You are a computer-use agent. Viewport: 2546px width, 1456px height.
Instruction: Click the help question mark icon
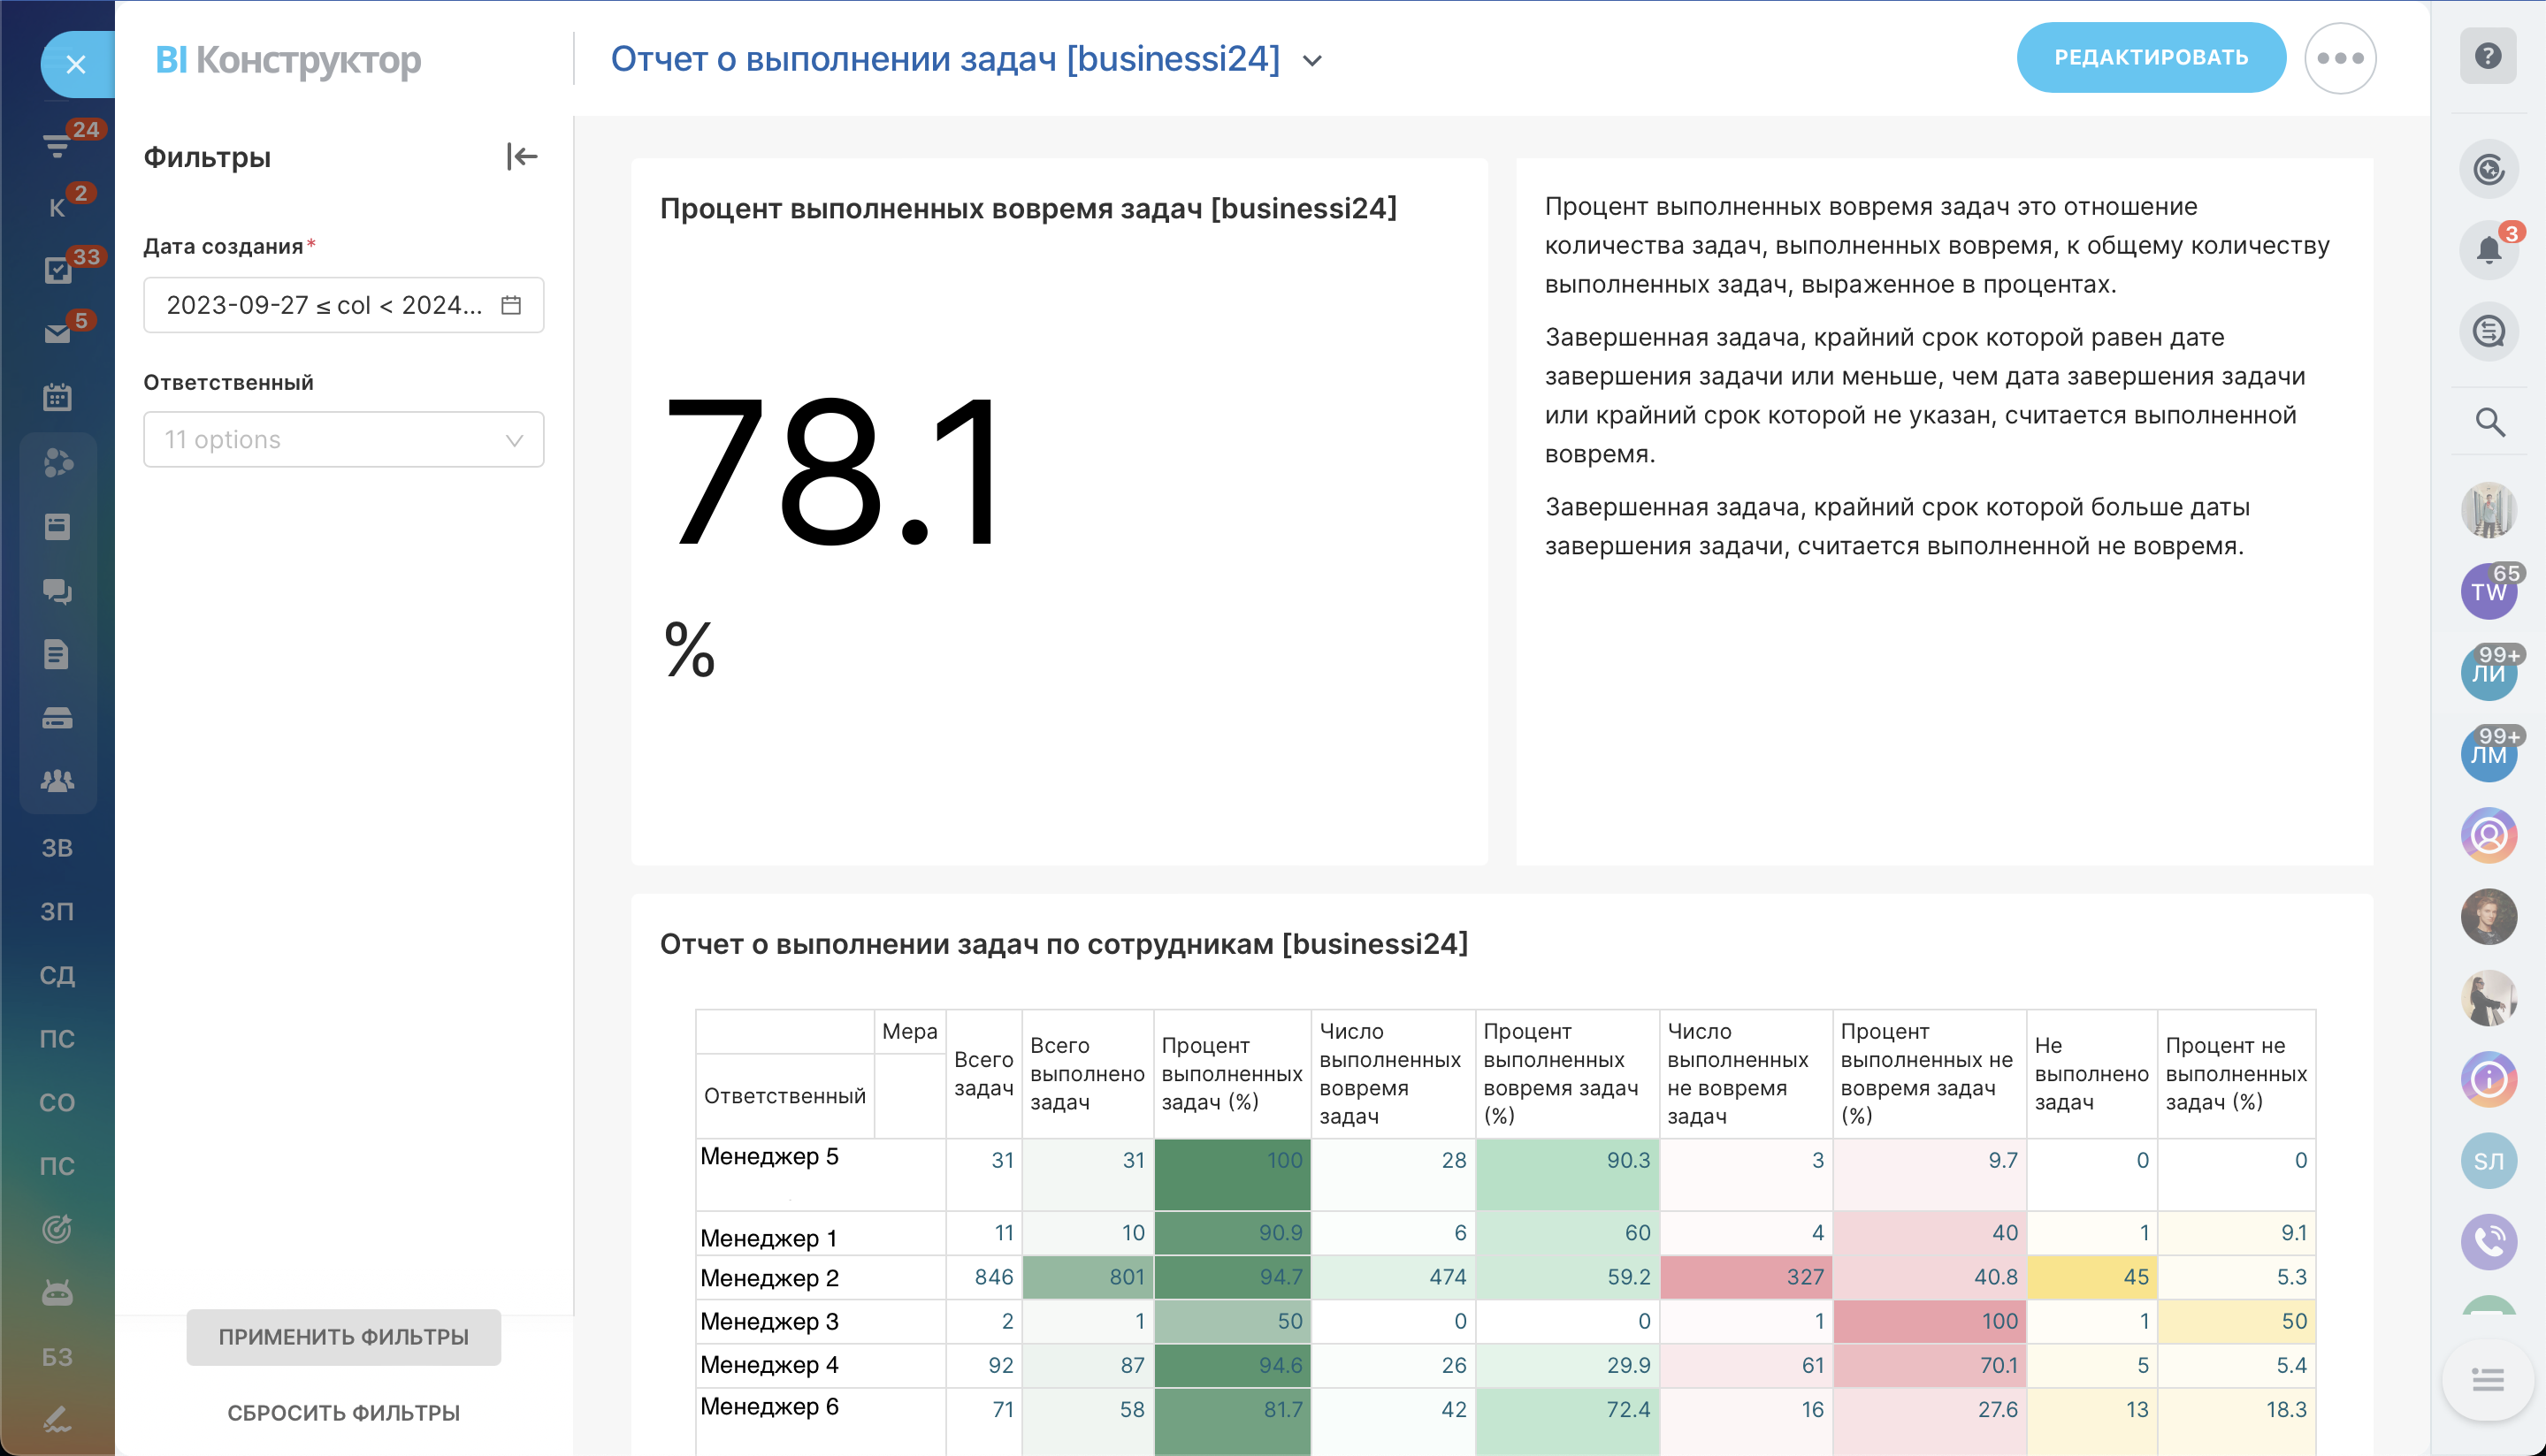2487,56
